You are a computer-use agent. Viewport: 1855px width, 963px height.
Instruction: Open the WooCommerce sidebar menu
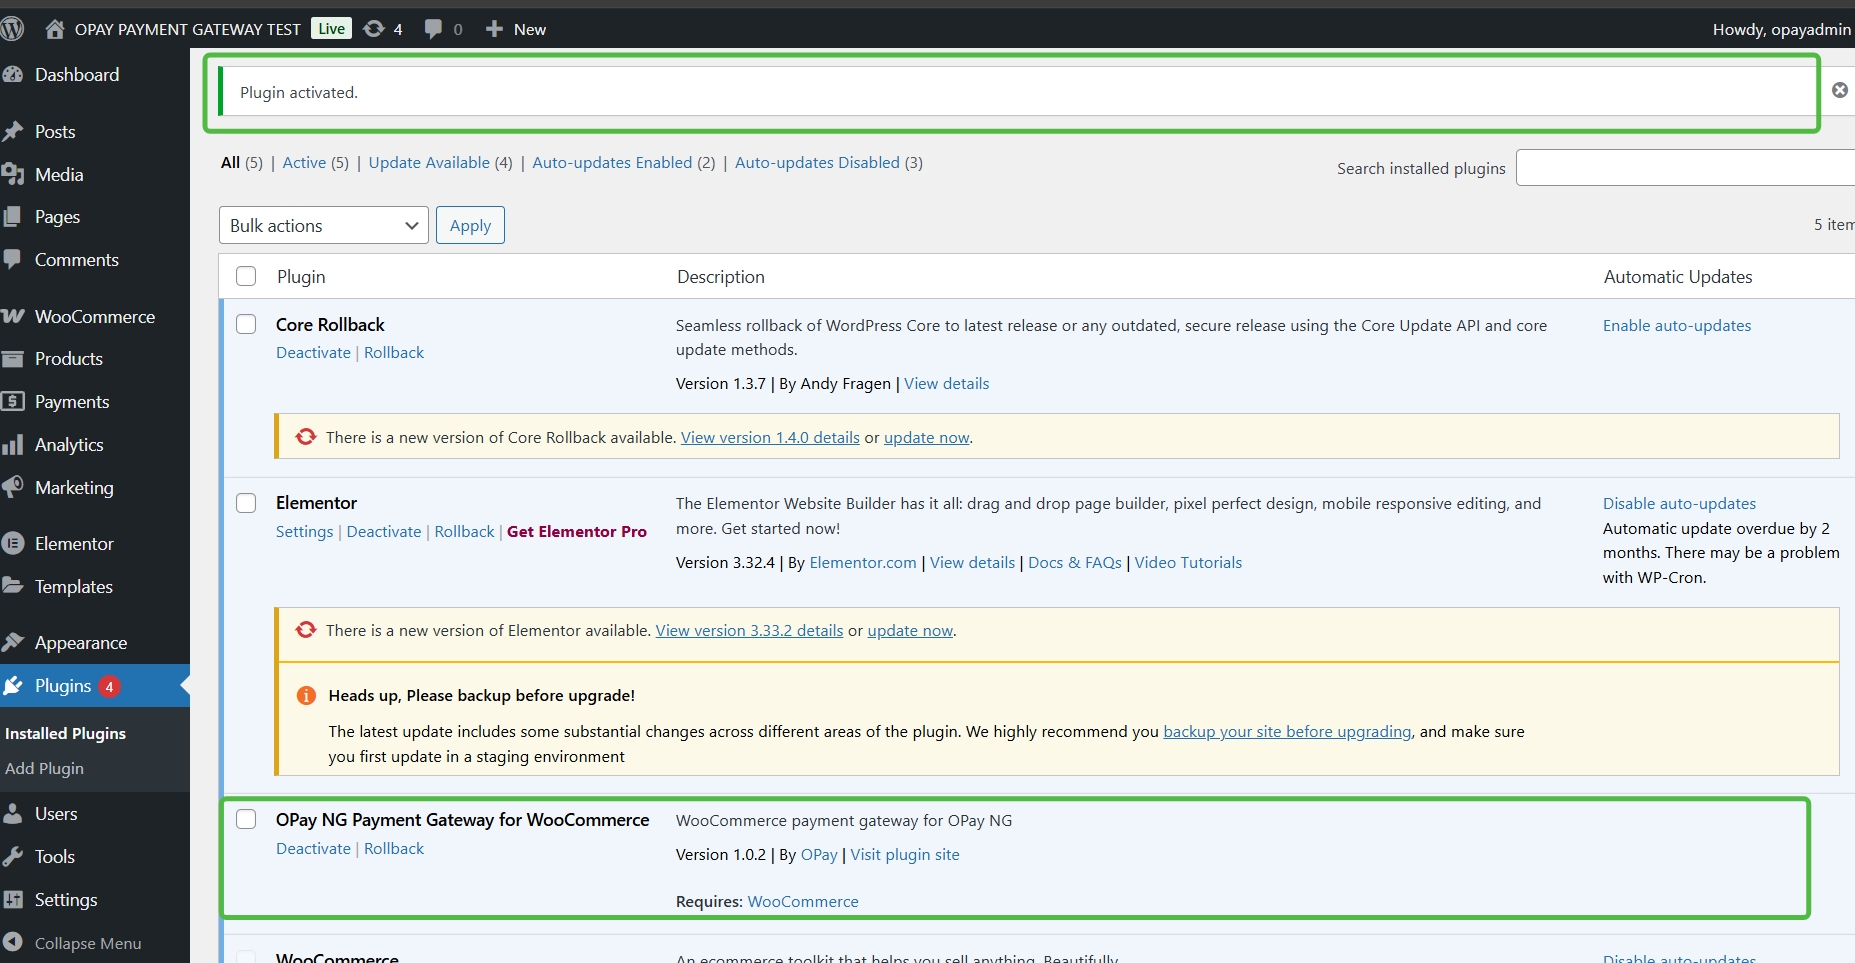[93, 316]
